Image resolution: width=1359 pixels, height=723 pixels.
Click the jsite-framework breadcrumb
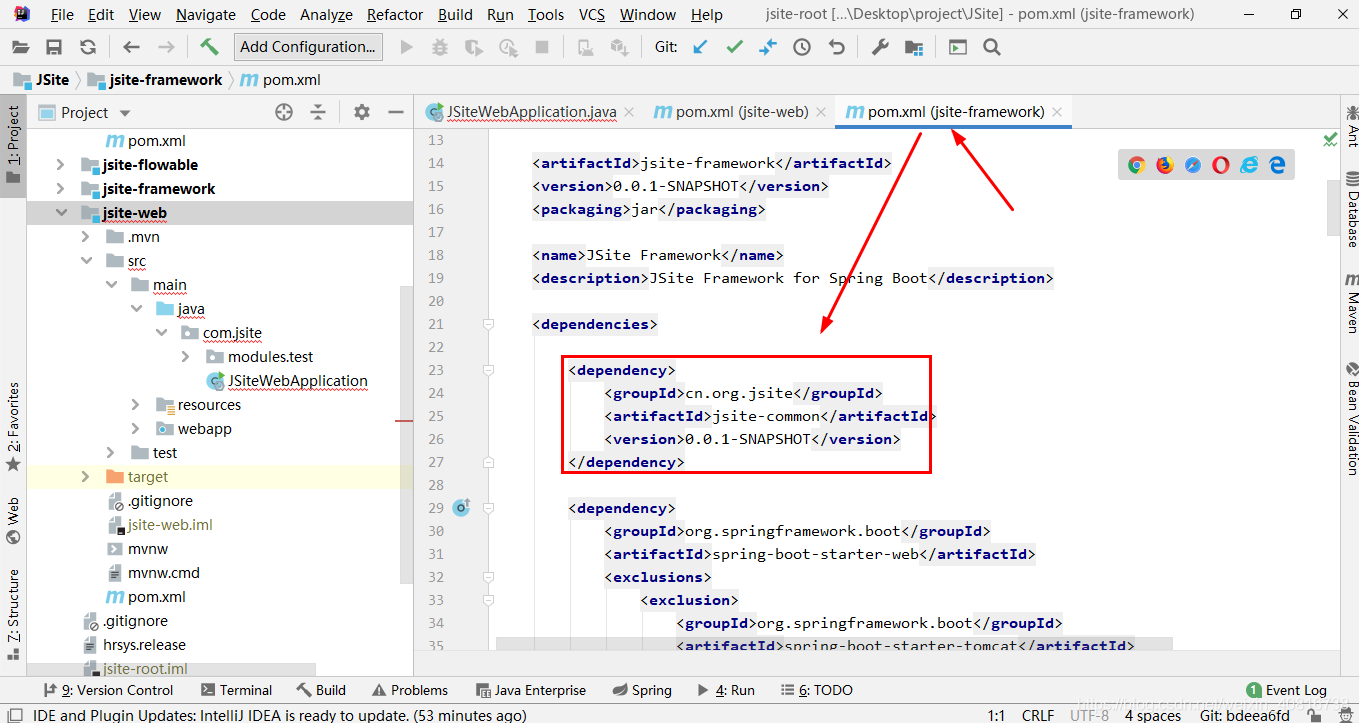[x=154, y=80]
